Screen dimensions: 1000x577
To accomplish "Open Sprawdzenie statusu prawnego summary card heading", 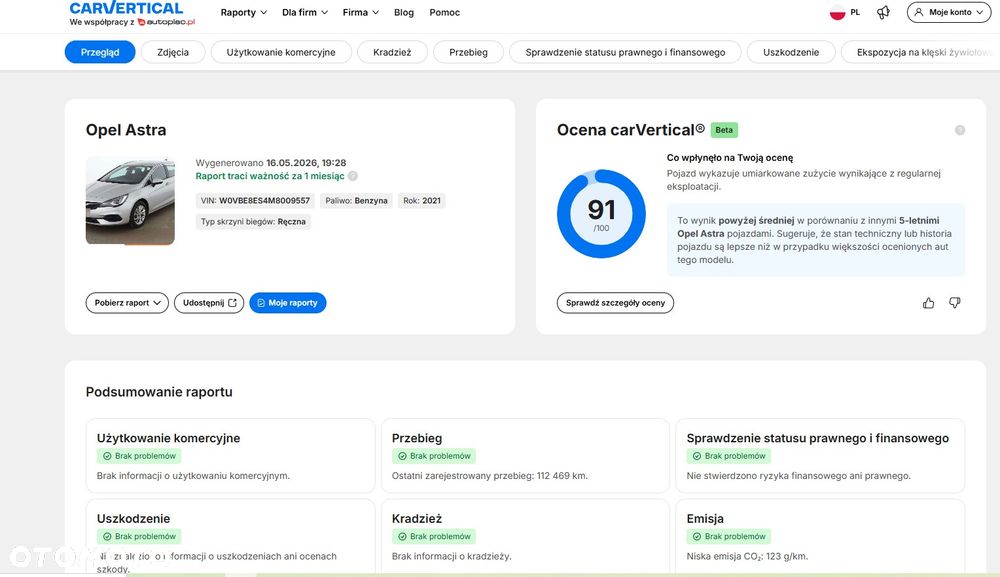I will (x=818, y=438).
